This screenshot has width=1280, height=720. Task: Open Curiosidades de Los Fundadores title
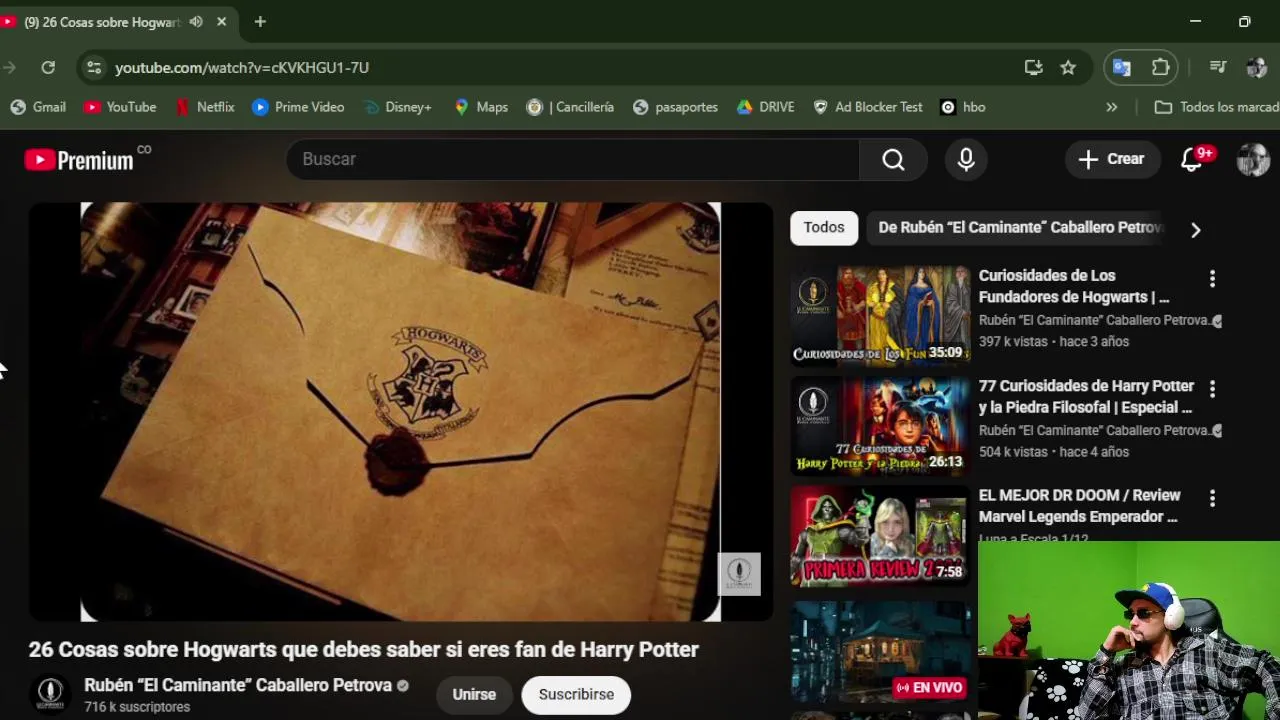tap(1074, 286)
